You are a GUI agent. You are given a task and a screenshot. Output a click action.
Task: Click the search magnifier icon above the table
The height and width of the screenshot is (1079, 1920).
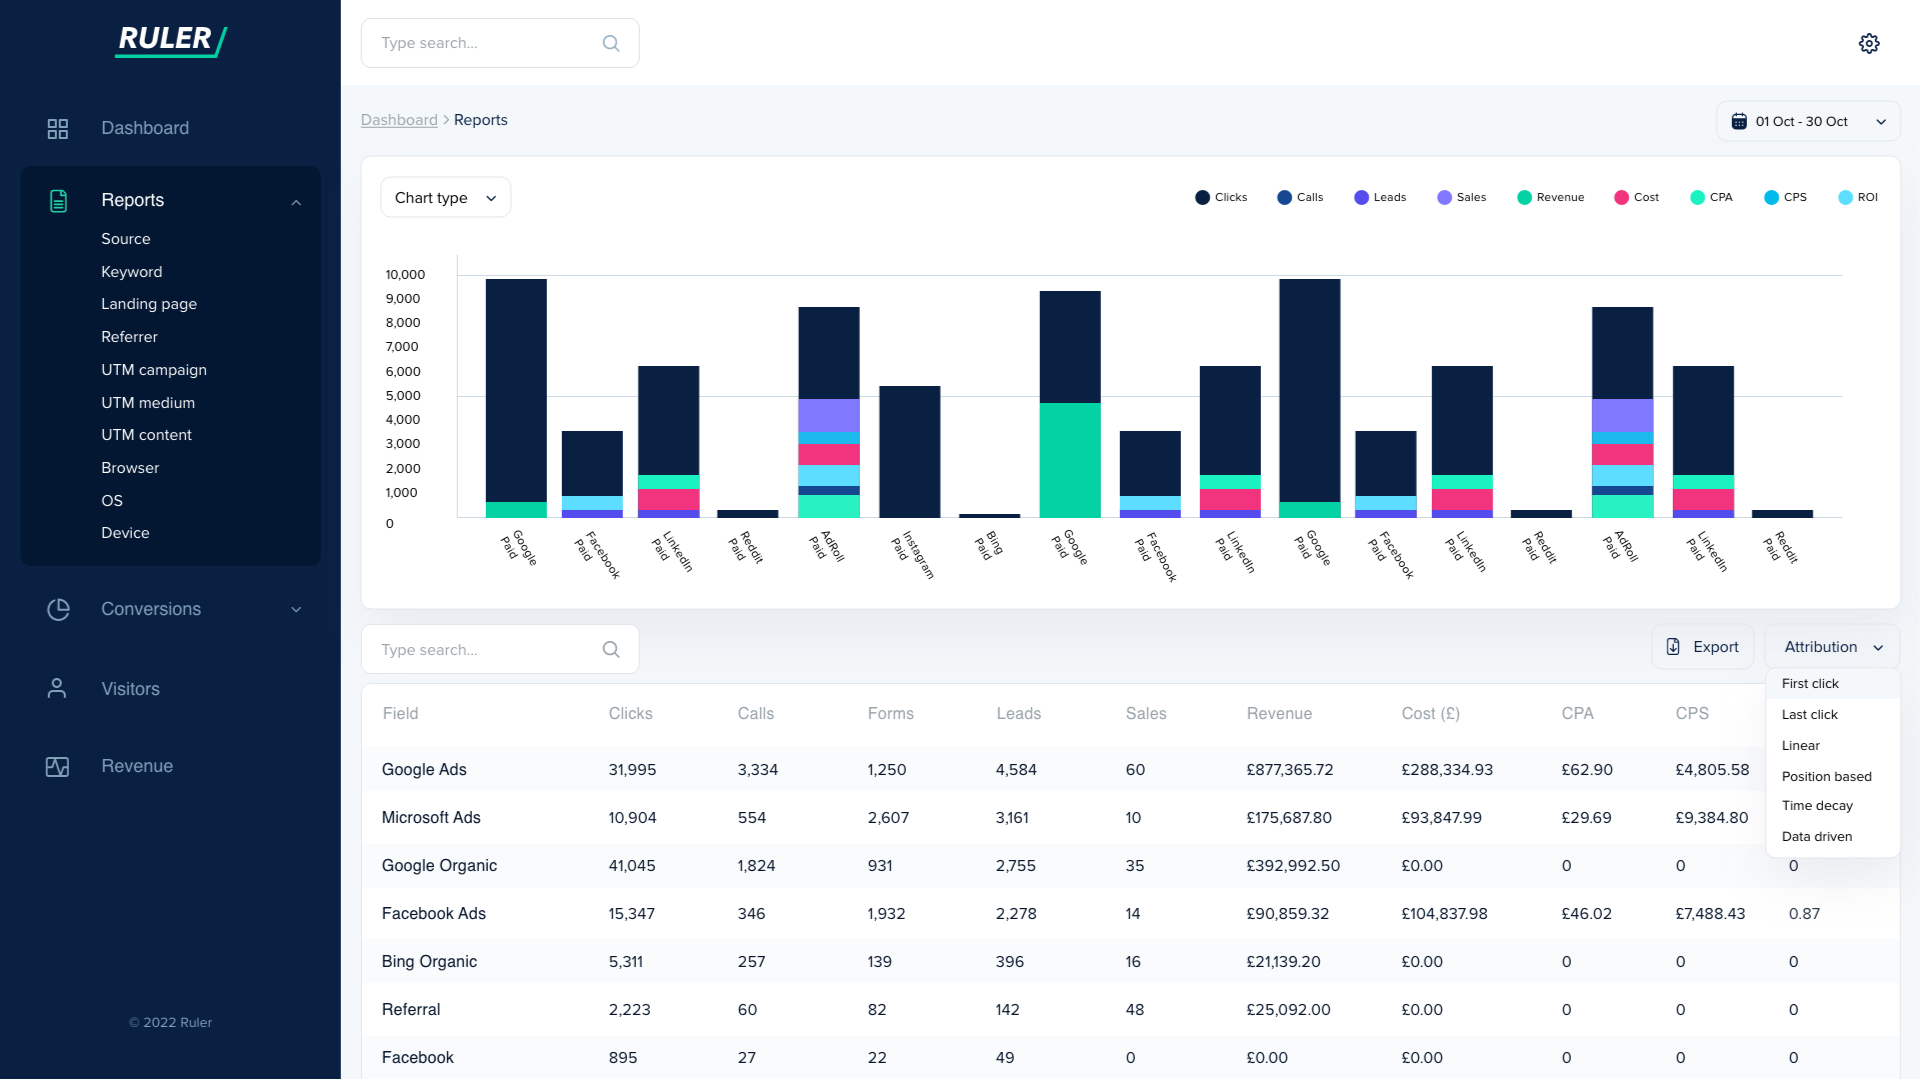(x=610, y=649)
